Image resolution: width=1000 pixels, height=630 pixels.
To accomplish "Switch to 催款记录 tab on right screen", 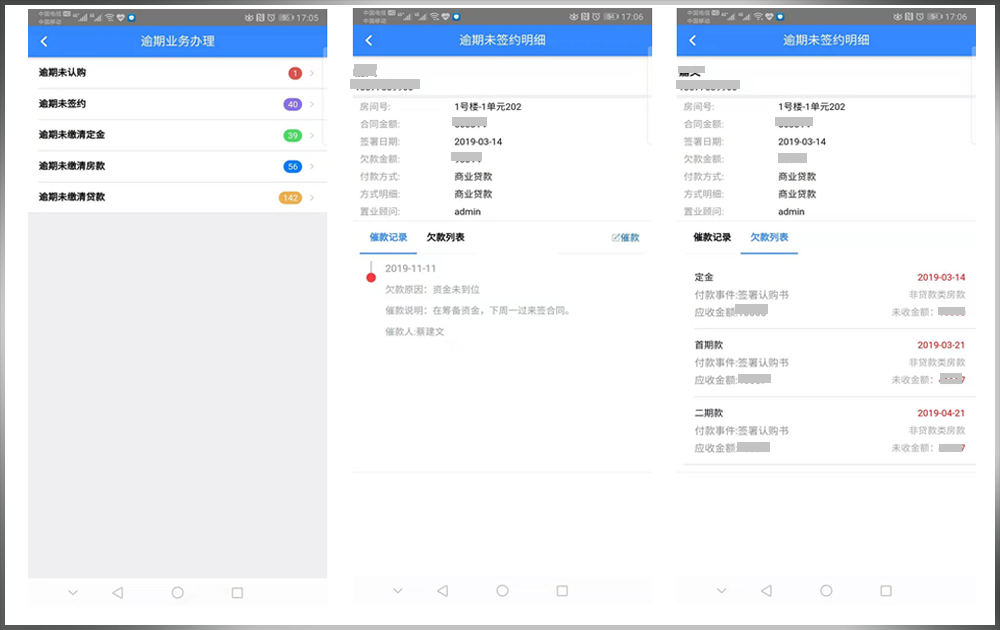I will click(712, 238).
